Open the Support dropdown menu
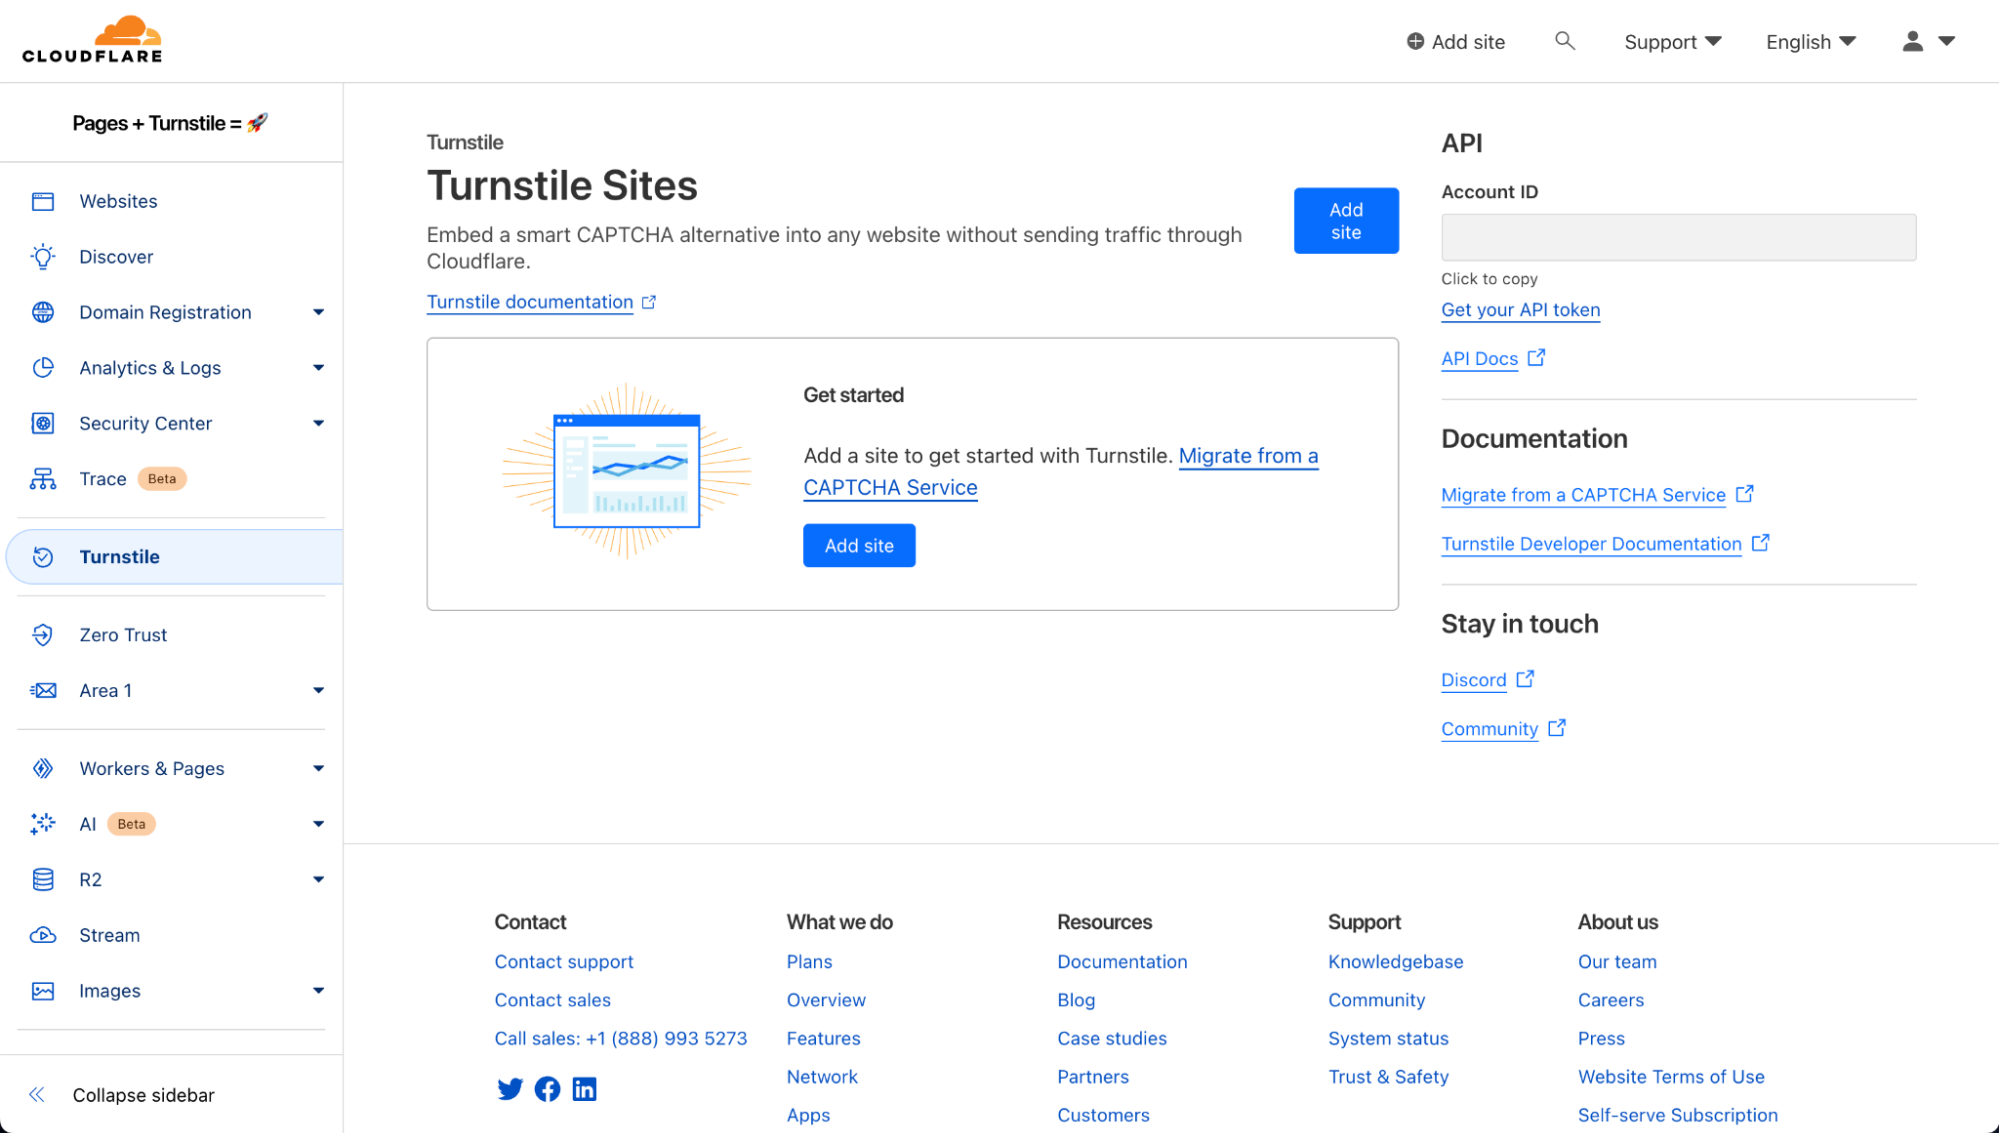The height and width of the screenshot is (1134, 1999). coord(1672,42)
